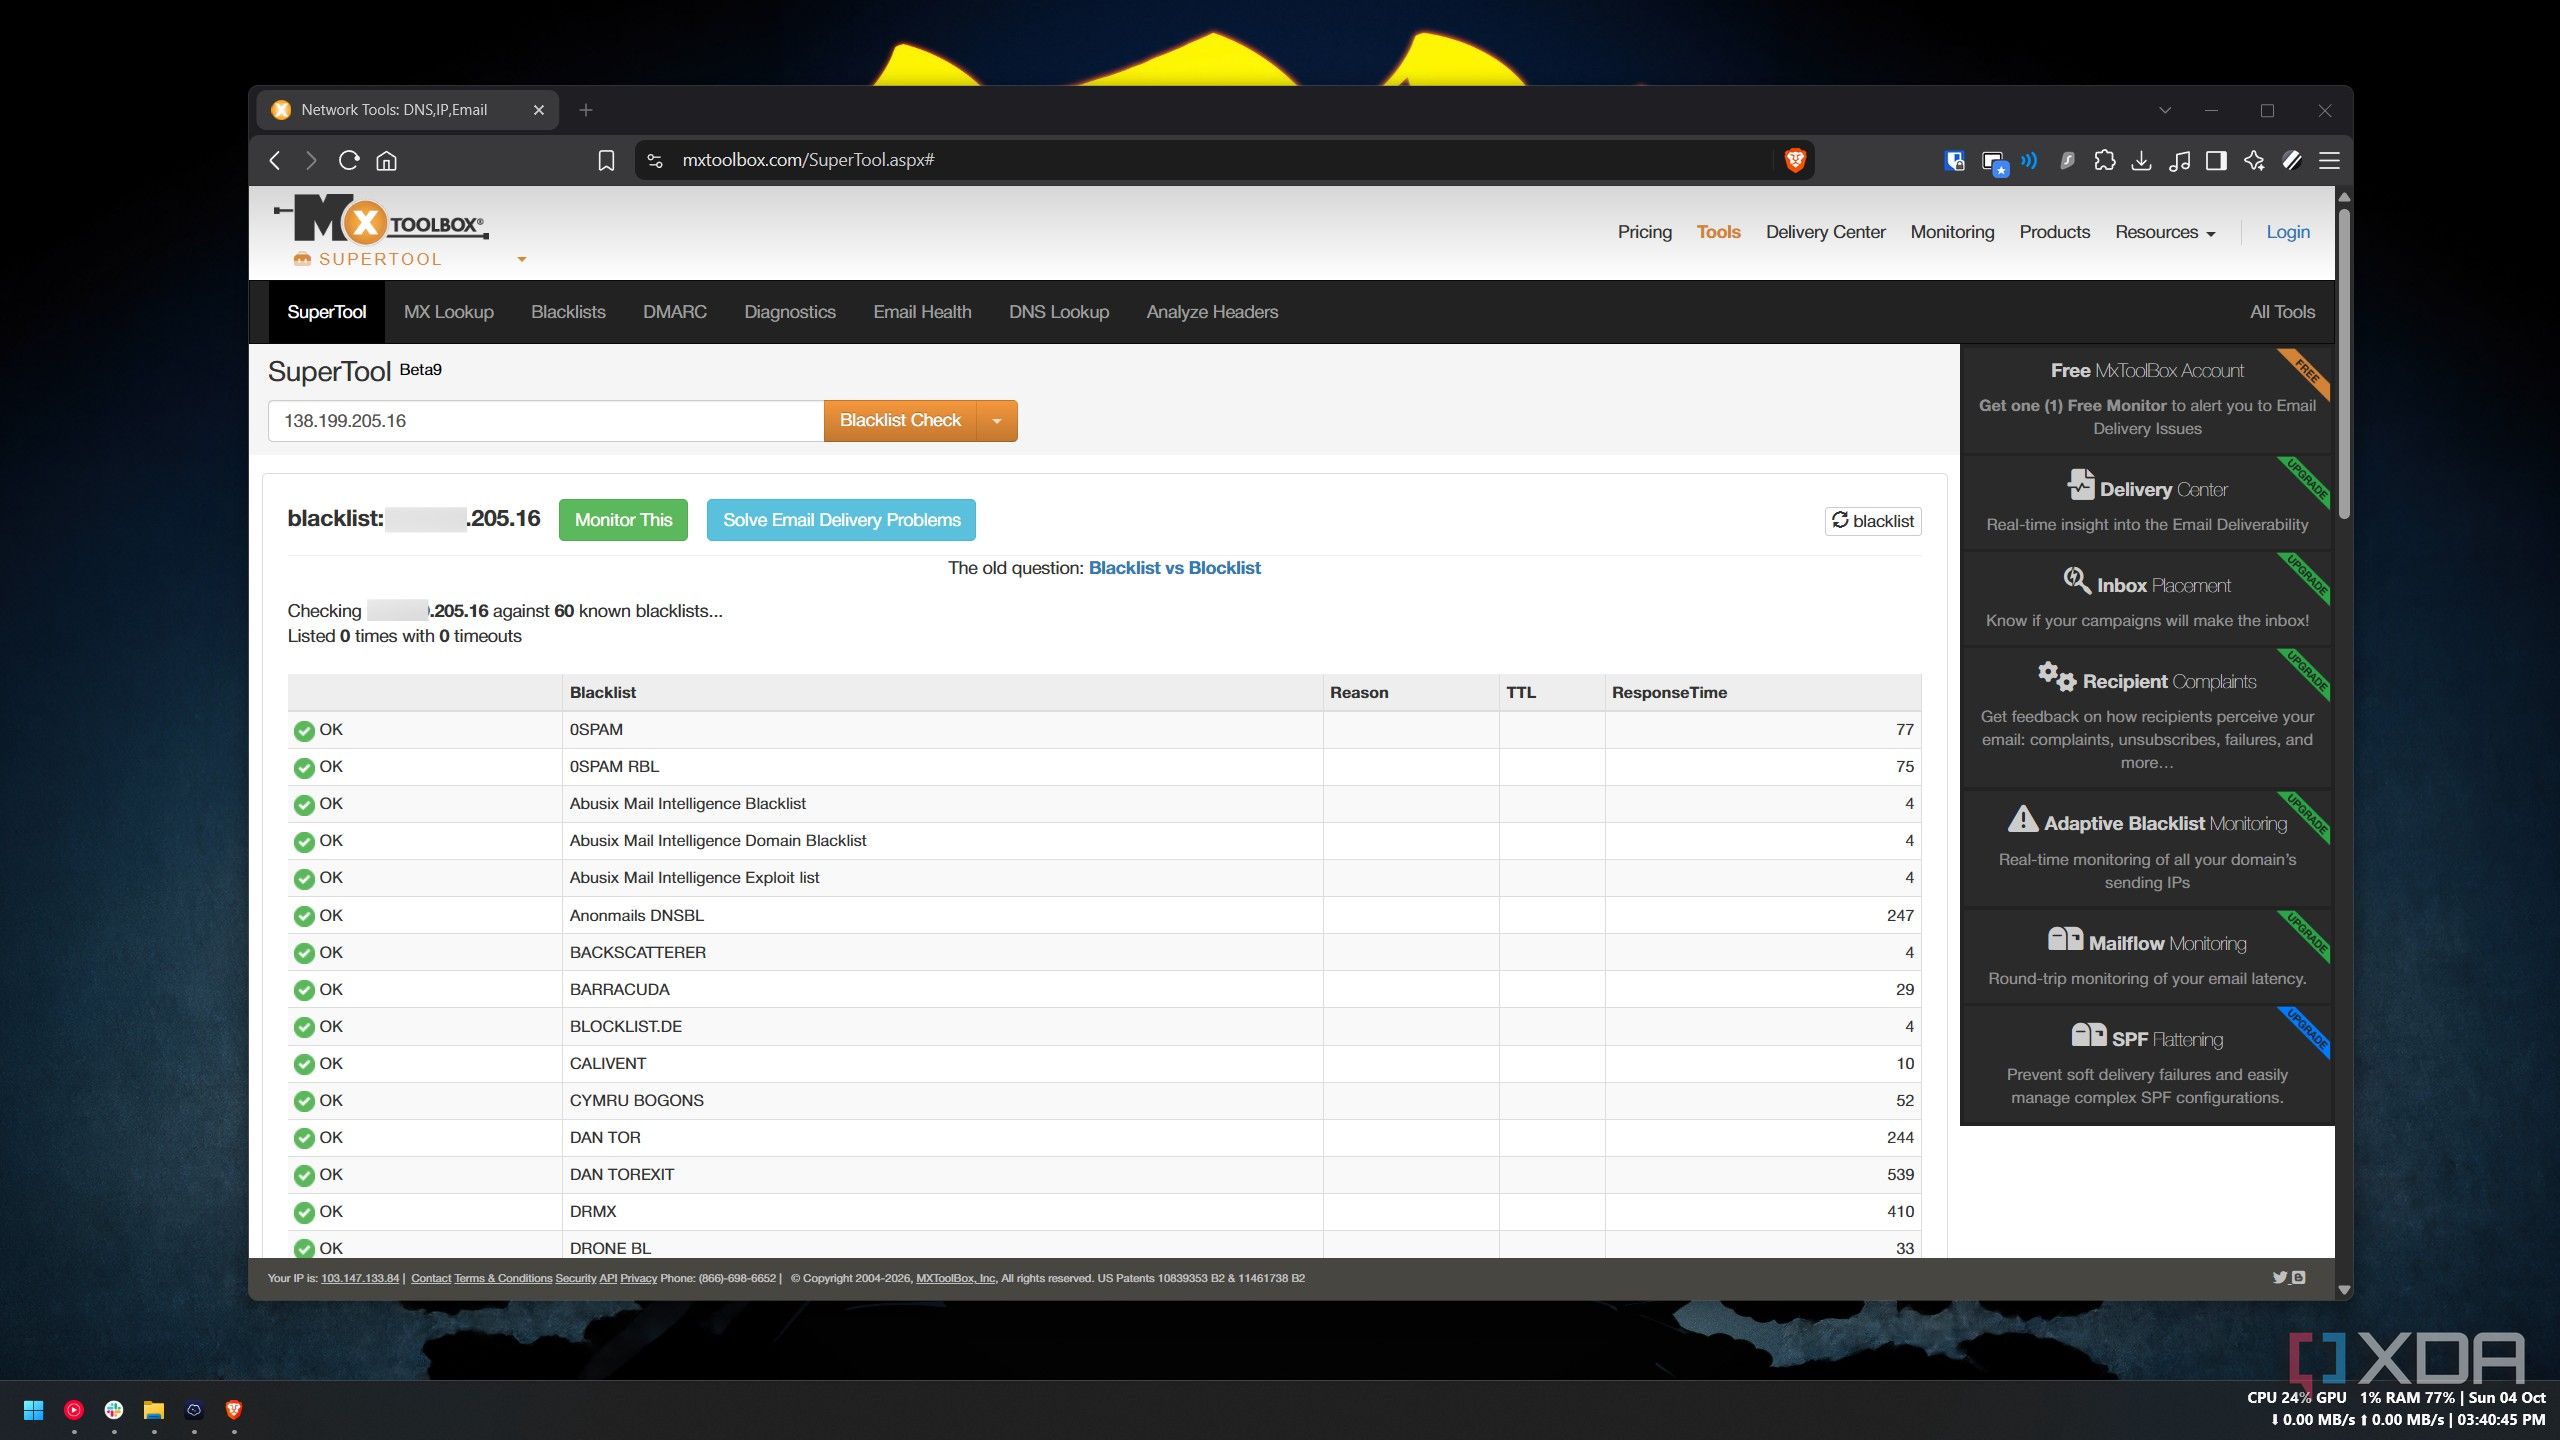Open browser hamburger menu
2560x1440 pixels.
coord(2329,160)
